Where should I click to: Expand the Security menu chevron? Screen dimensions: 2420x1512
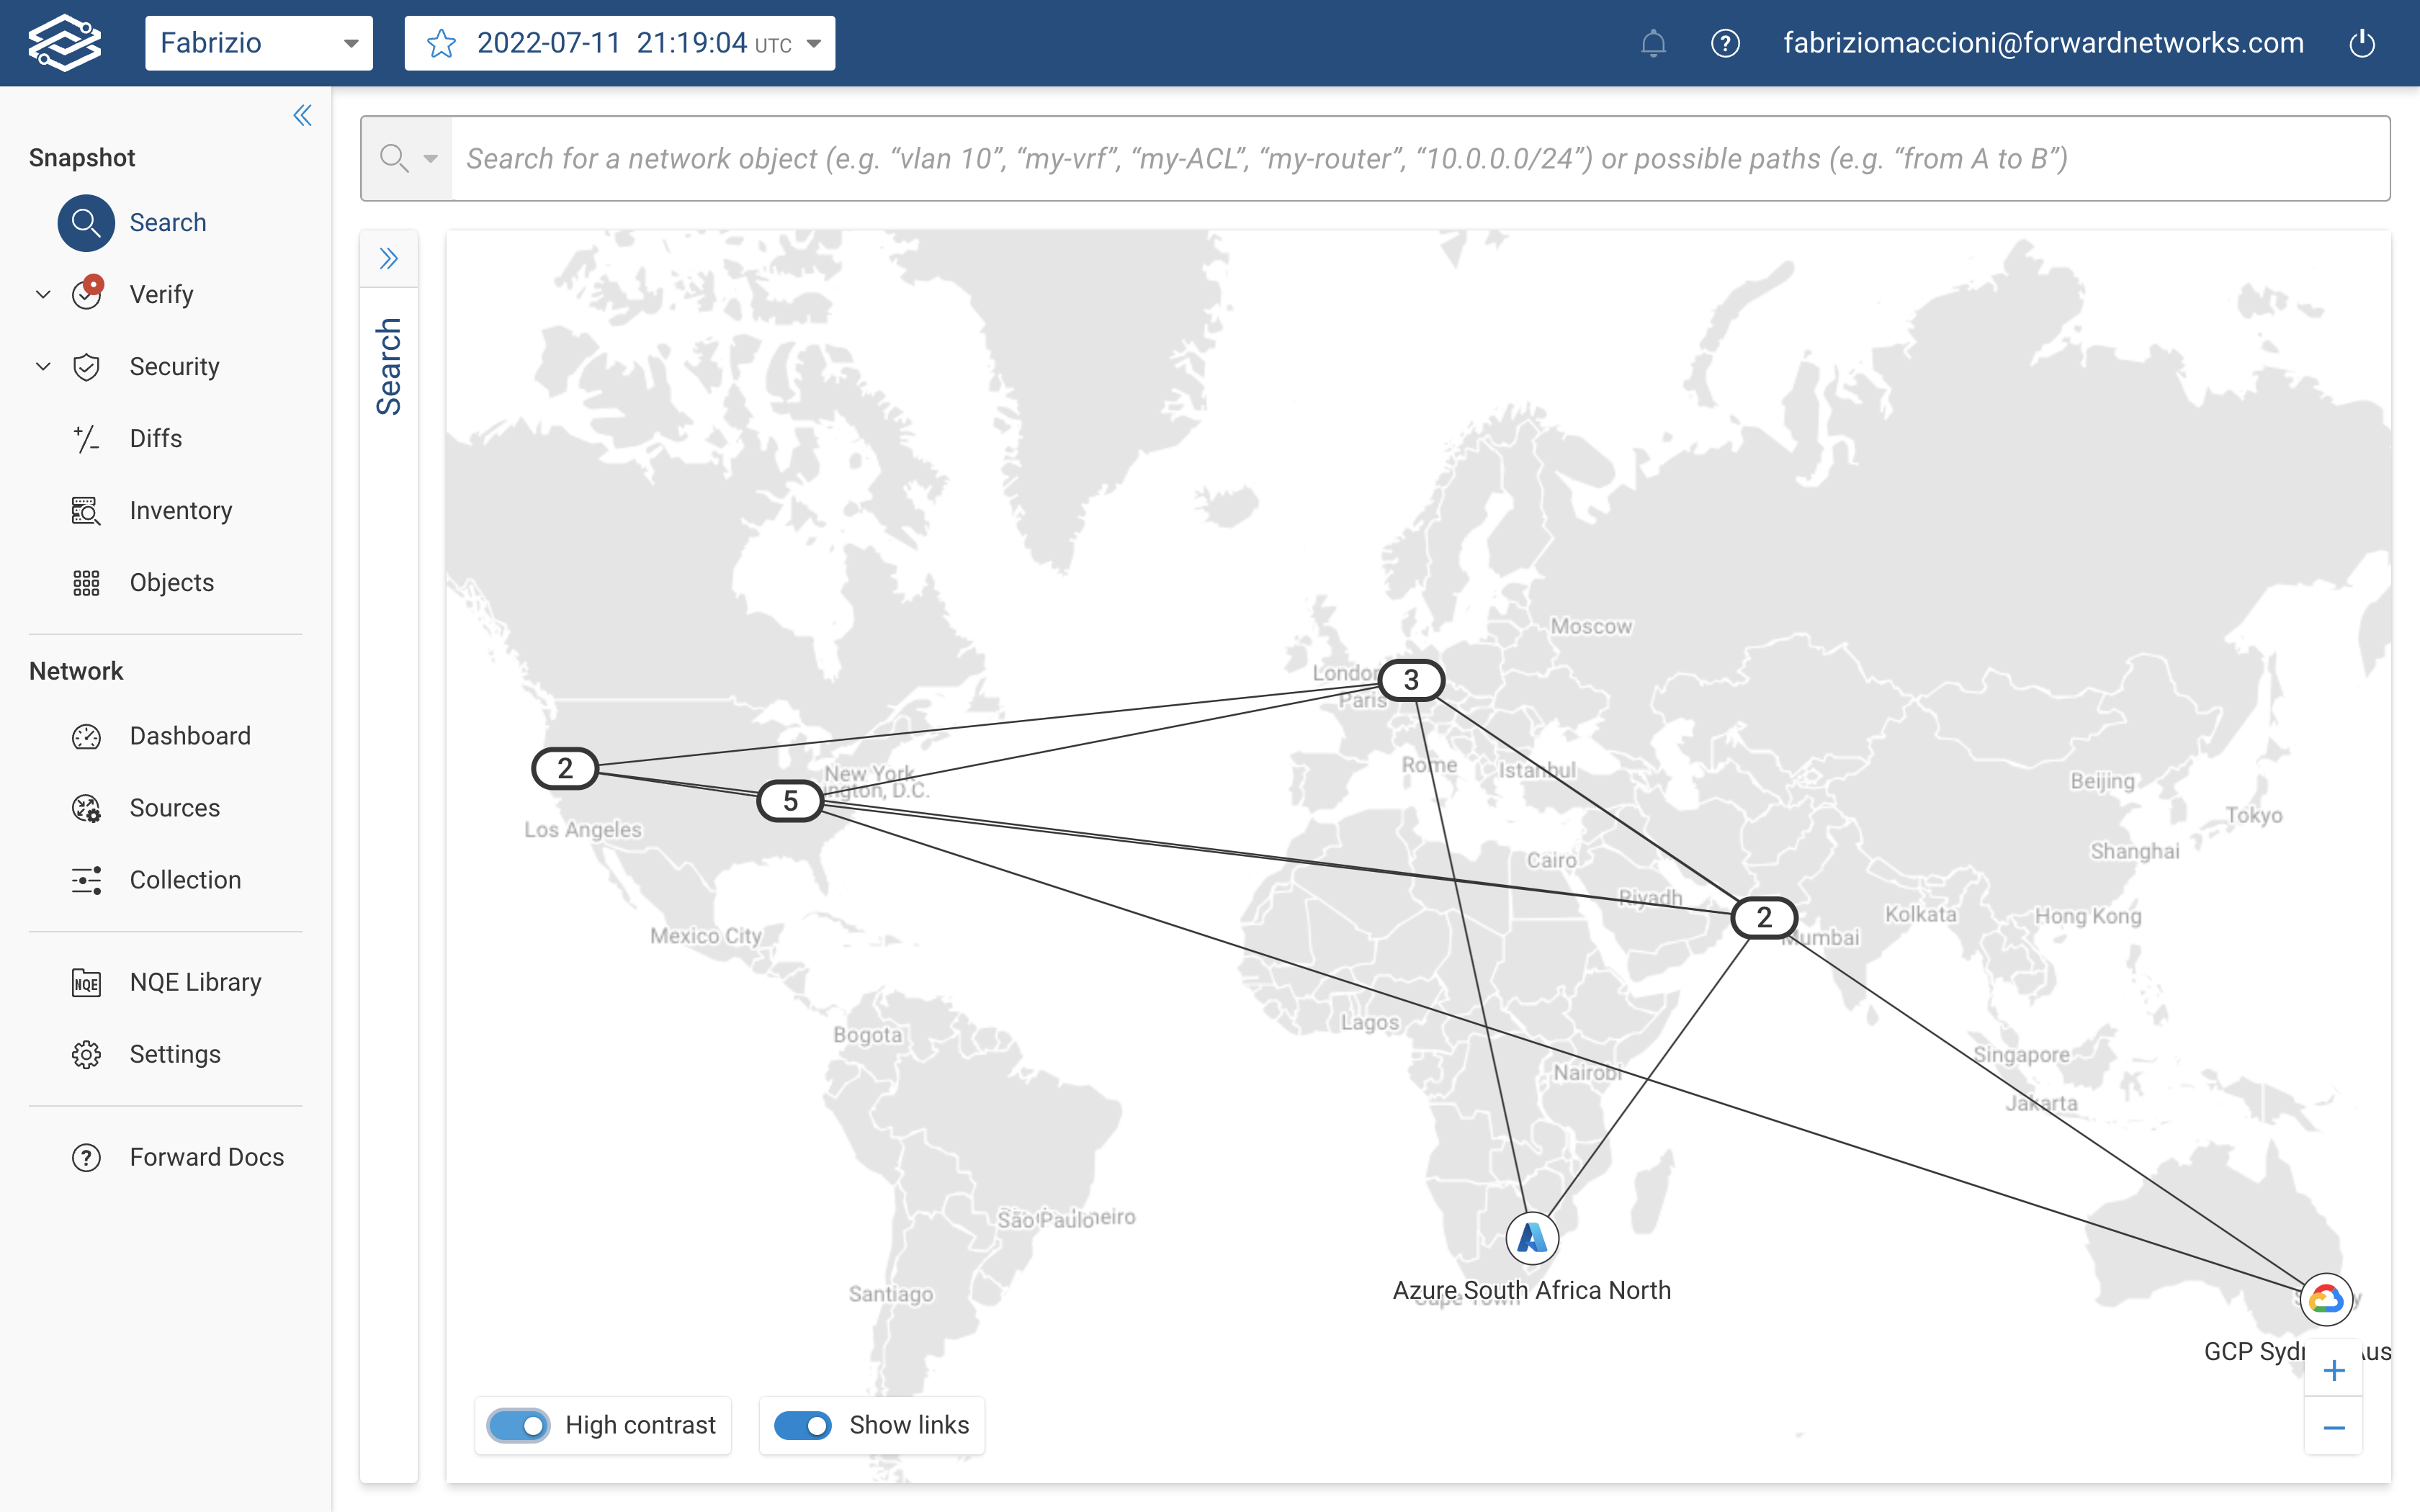click(x=43, y=366)
